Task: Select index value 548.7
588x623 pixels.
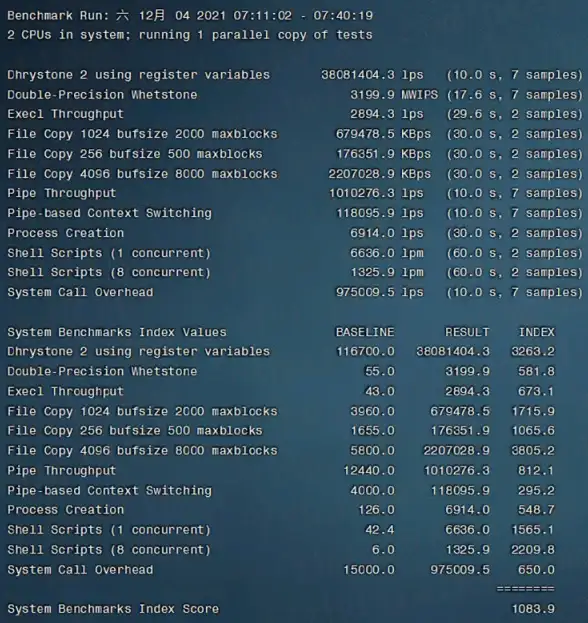Action: point(536,510)
